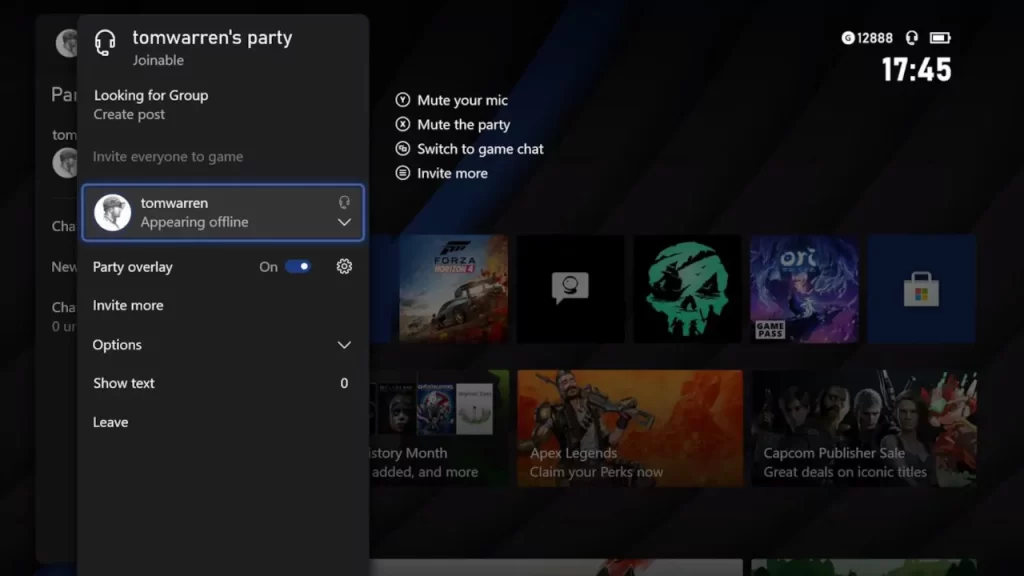Open the Sea of Thieves skull tile
The image size is (1024, 576).
tap(687, 289)
